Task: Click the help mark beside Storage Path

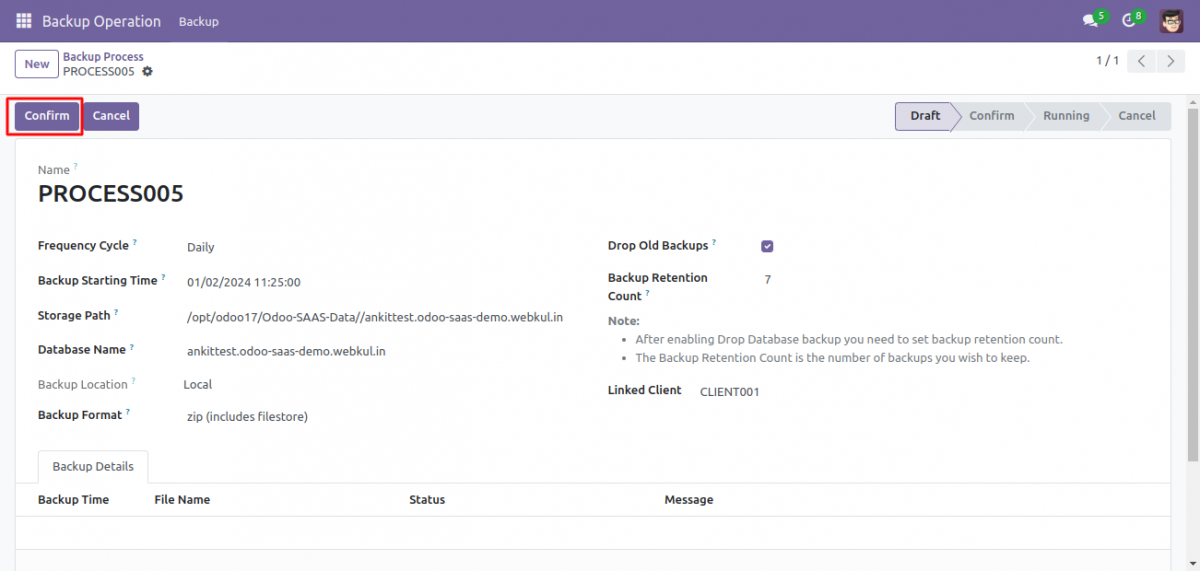Action: (116, 313)
